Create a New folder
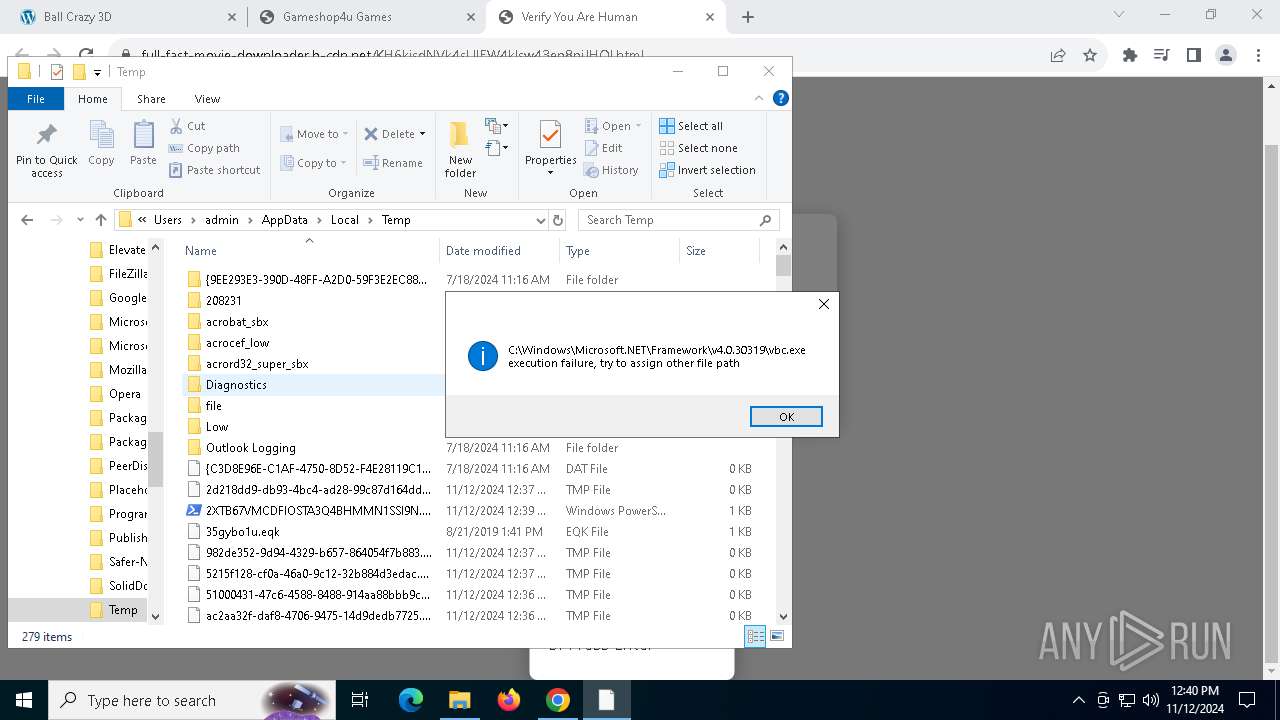1280x720 pixels. pyautogui.click(x=460, y=150)
